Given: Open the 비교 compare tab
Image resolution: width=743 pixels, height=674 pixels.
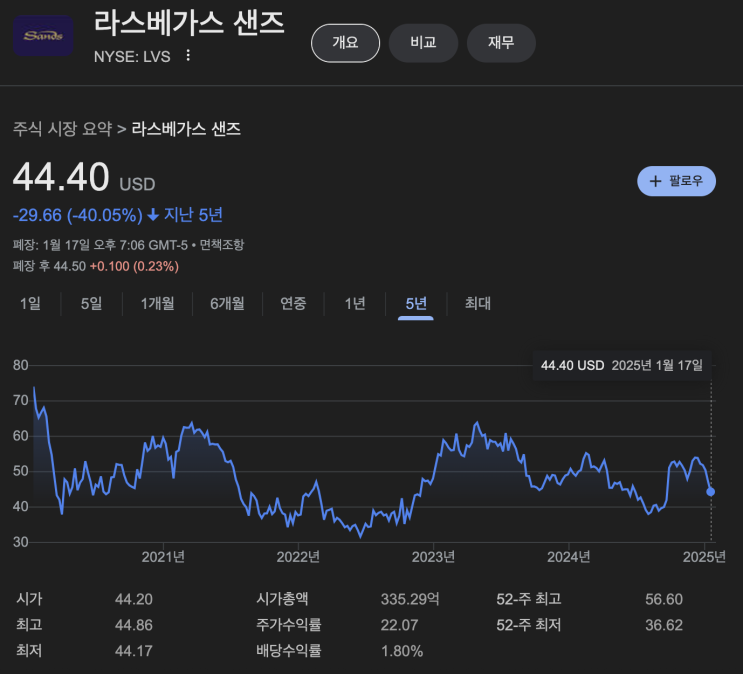Looking at the screenshot, I should tap(423, 43).
